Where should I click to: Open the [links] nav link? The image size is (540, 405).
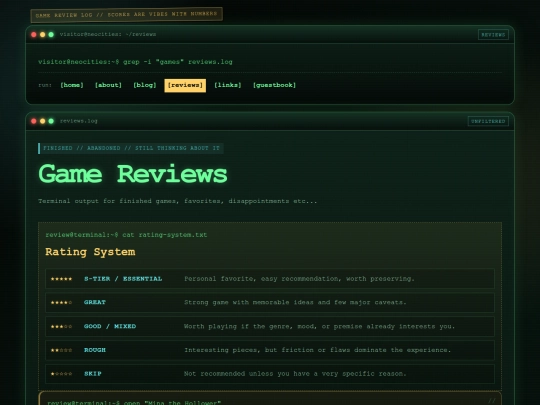(228, 85)
